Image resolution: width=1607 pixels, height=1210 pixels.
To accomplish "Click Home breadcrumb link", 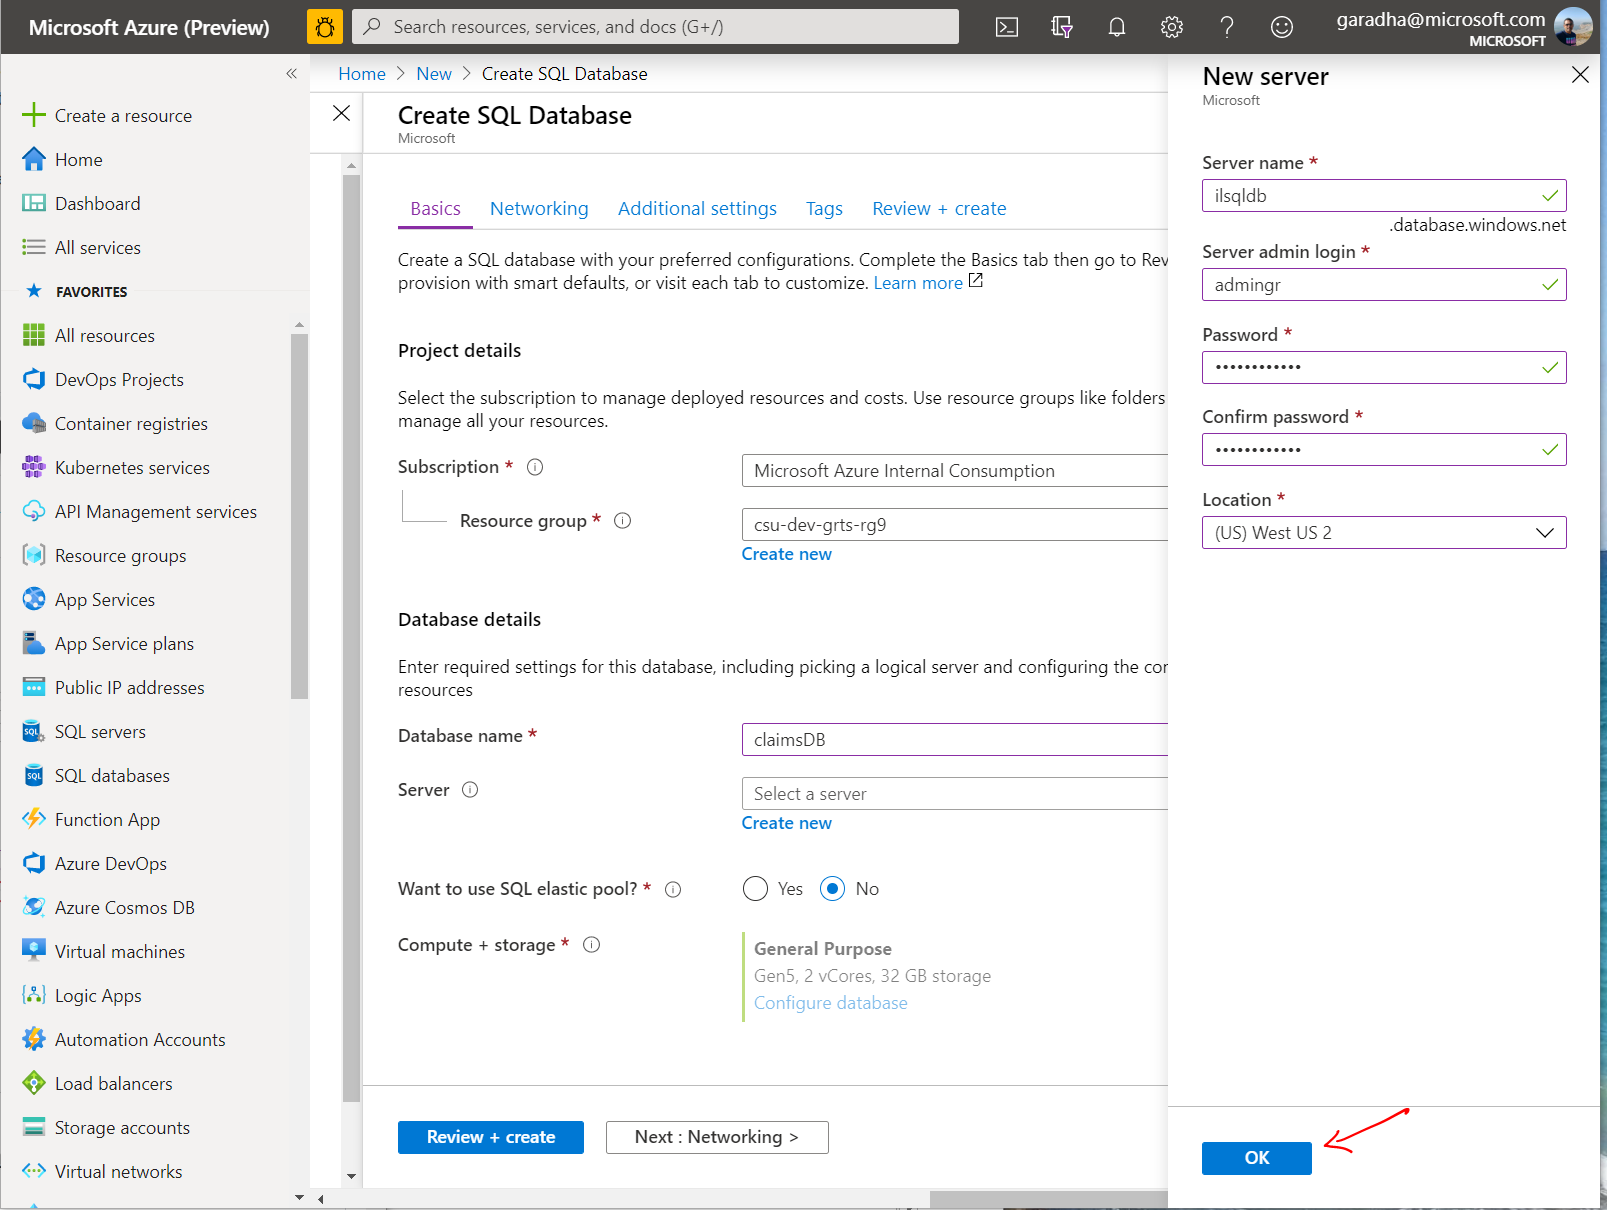I will click(x=362, y=74).
